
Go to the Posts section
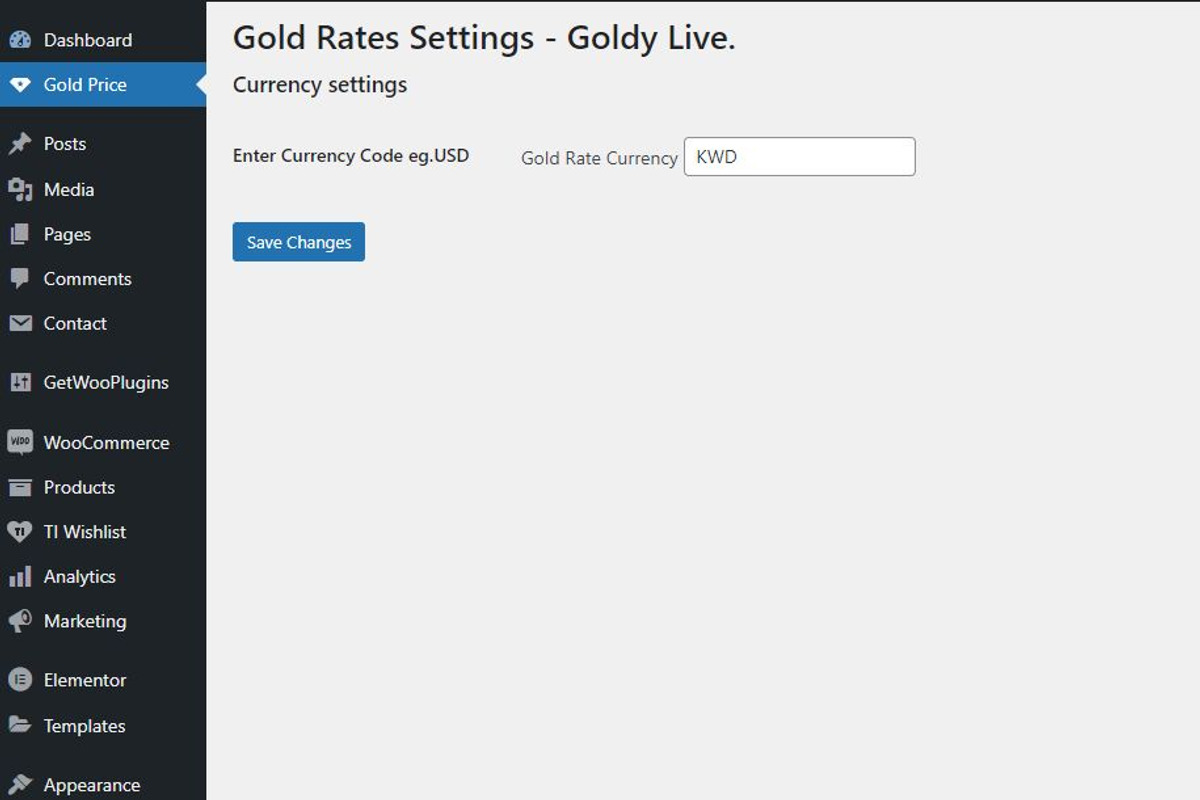[x=65, y=144]
